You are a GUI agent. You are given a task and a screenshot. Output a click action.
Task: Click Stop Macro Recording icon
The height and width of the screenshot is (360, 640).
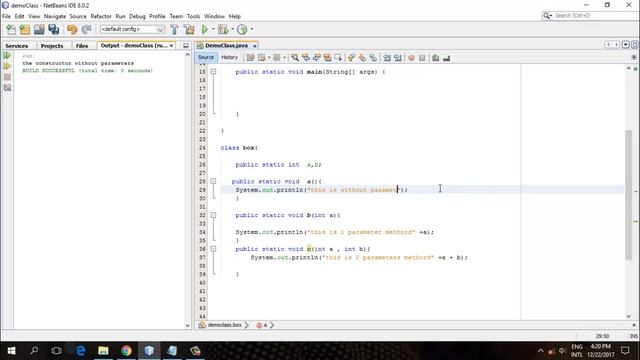pos(422,58)
